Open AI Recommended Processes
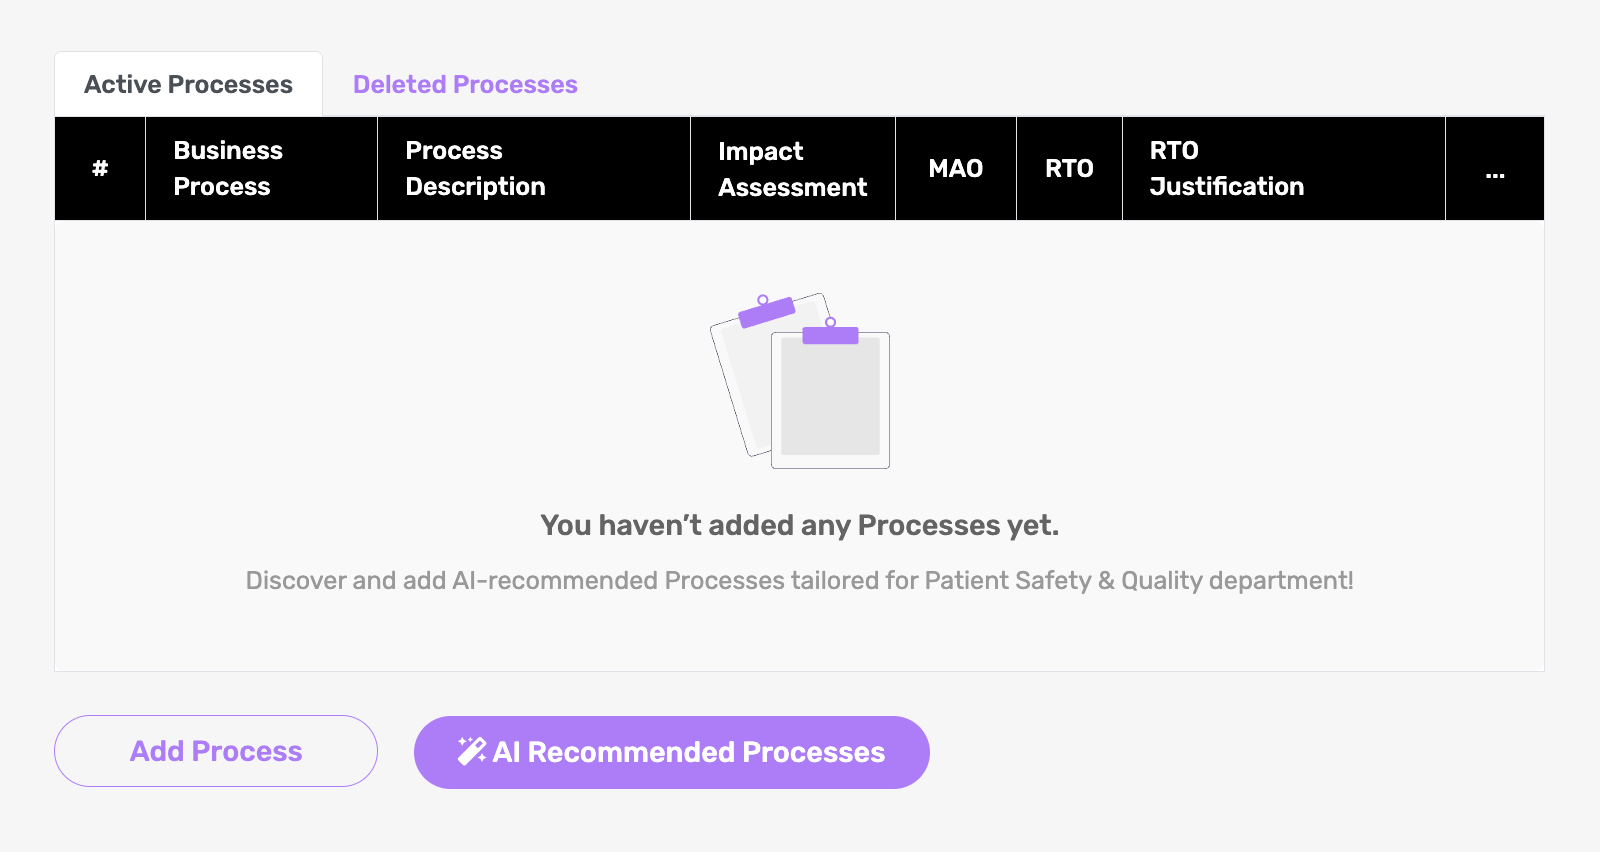Image resolution: width=1600 pixels, height=852 pixels. point(672,752)
